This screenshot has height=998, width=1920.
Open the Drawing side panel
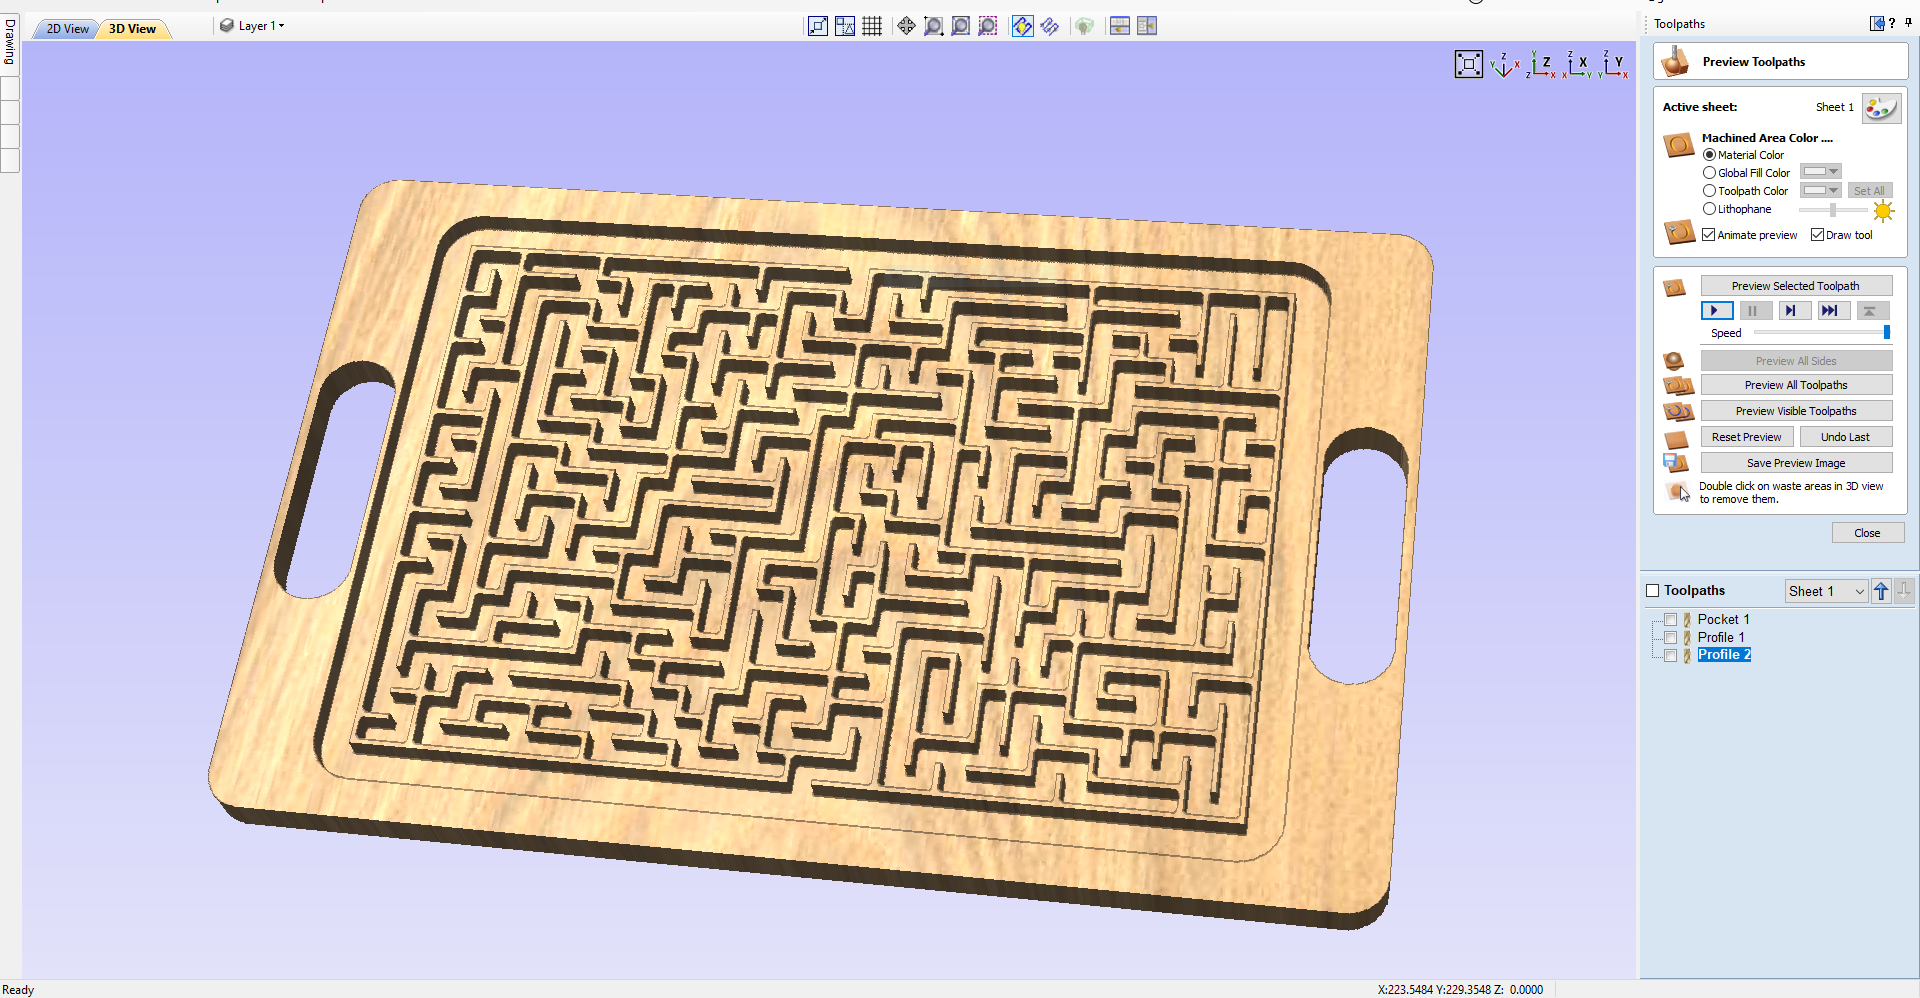click(x=9, y=40)
